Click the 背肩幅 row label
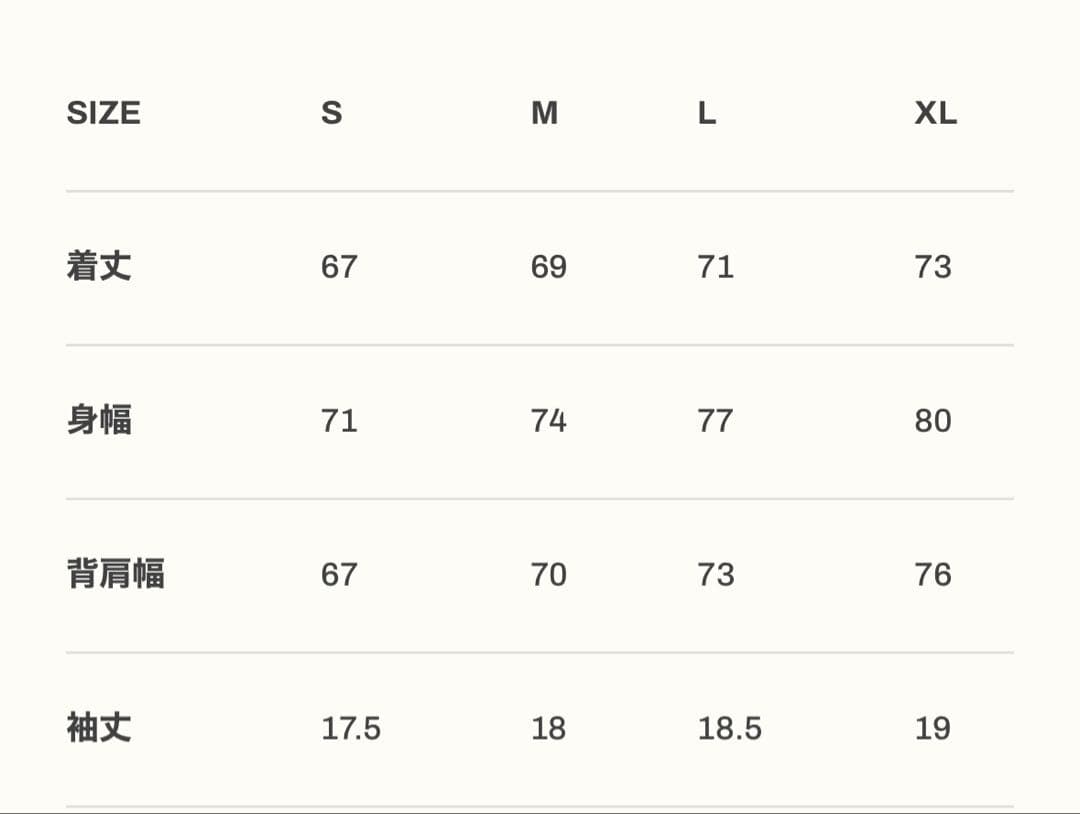 pos(115,575)
